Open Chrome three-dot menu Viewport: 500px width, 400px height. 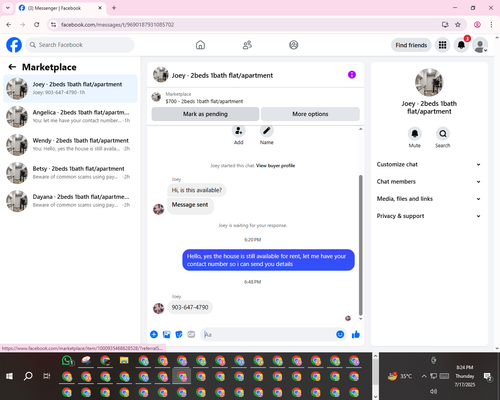(491, 25)
